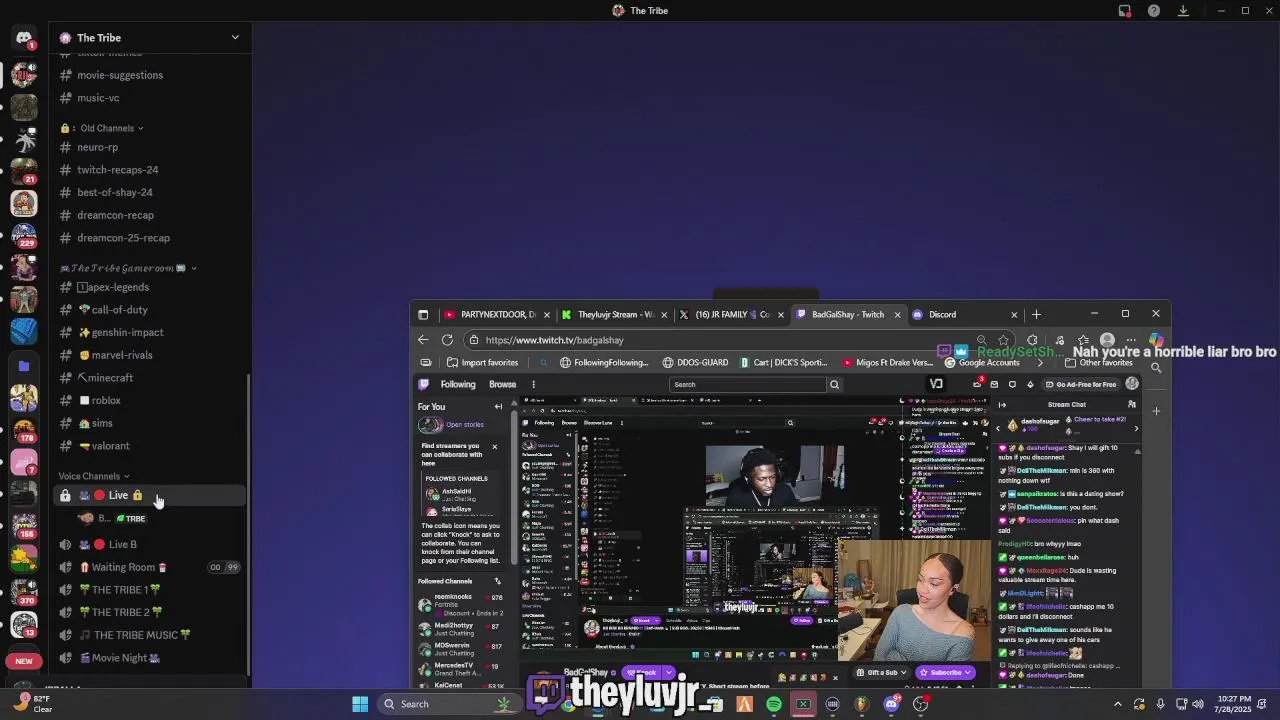The height and width of the screenshot is (720, 1280).
Task: Click the Windows taskbar search box
Action: point(447,704)
